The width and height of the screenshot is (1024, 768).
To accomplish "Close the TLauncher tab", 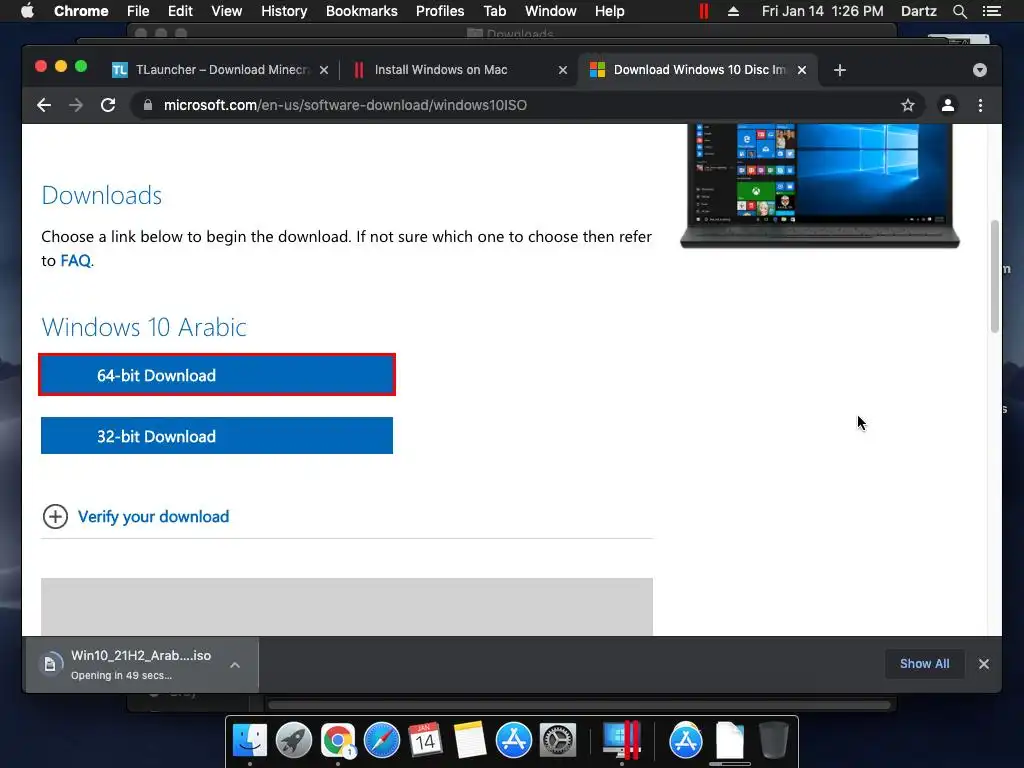I will point(324,70).
